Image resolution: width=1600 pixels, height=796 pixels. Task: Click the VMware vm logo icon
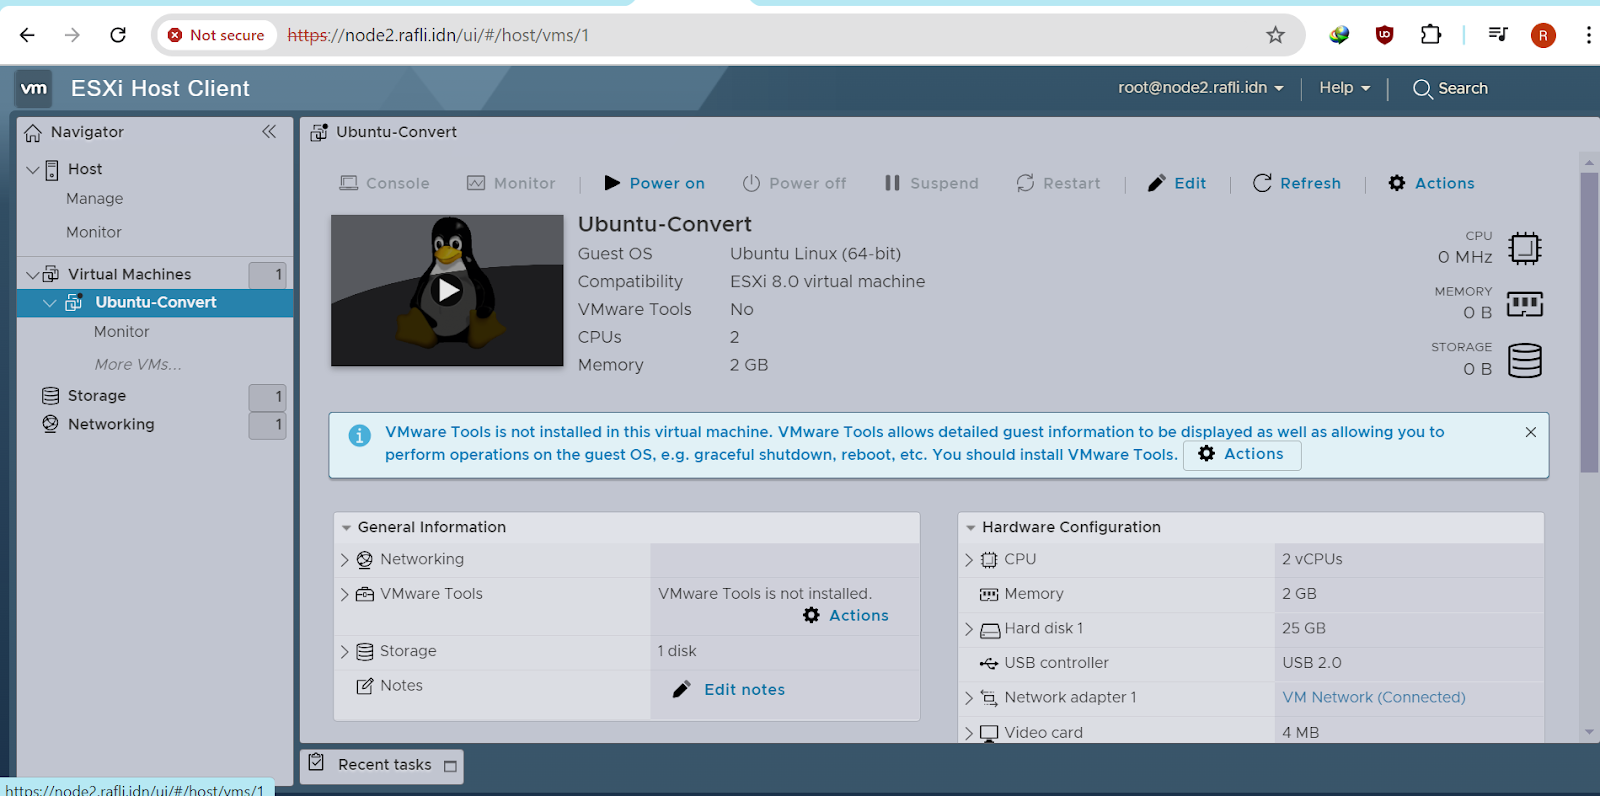[34, 88]
